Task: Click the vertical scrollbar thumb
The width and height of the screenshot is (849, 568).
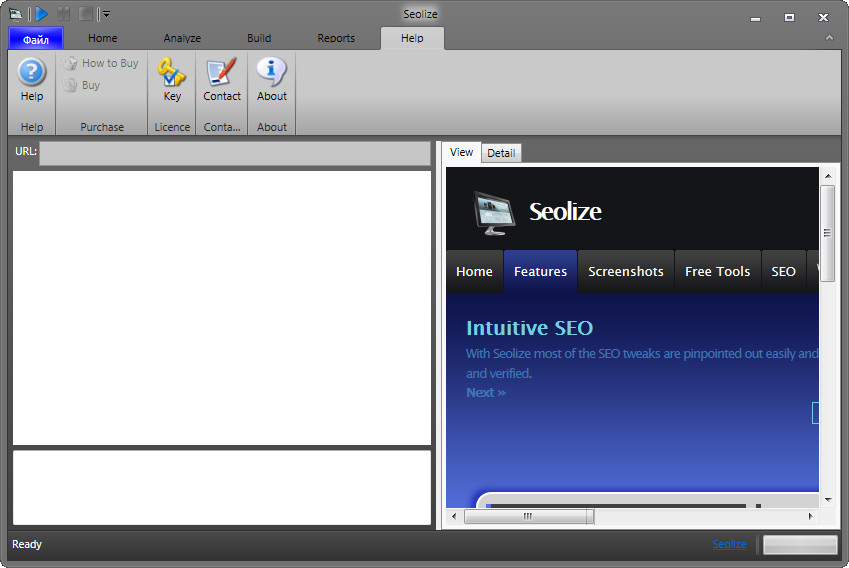Action: (x=827, y=233)
